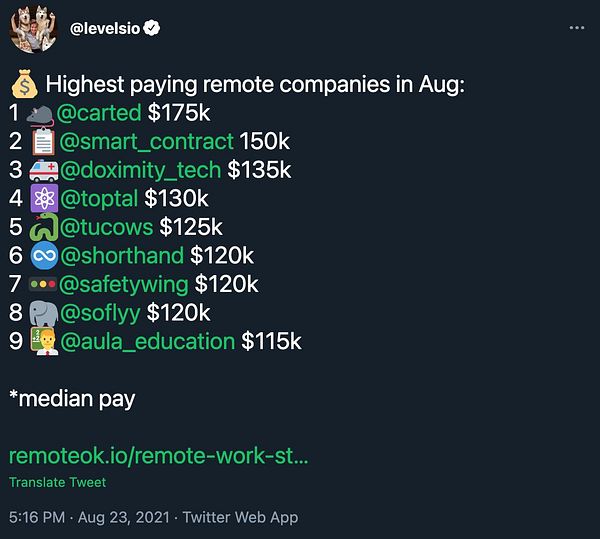The image size is (600, 539).
Task: Open the remoteok.io remote work link
Action: coord(158,456)
